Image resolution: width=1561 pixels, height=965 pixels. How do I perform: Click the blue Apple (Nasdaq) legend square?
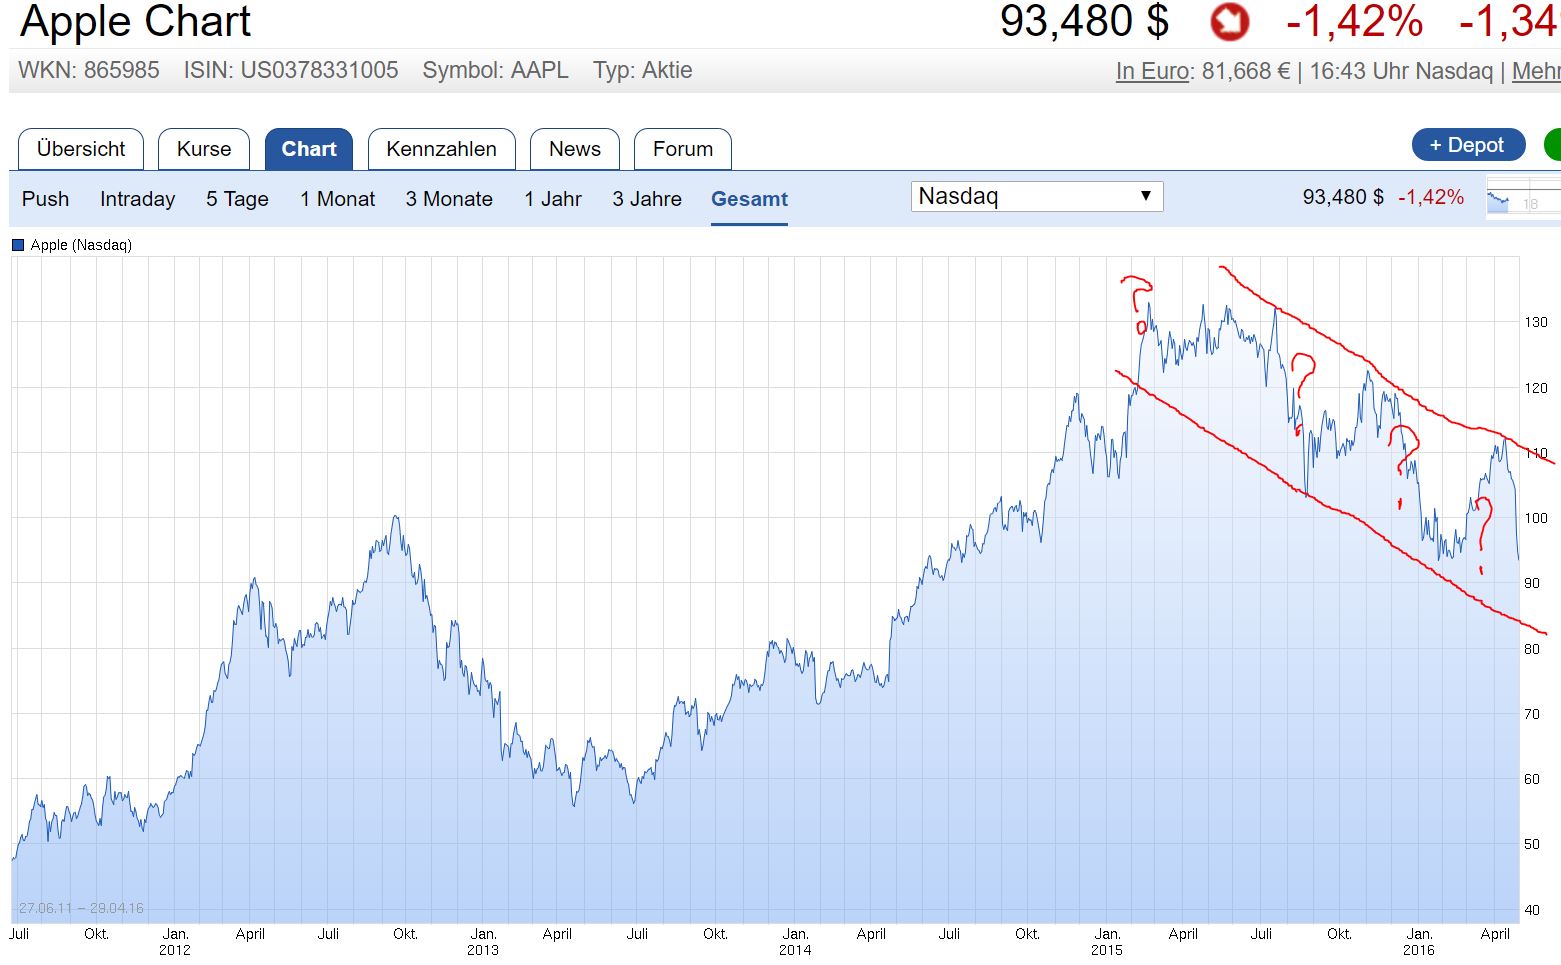point(16,244)
